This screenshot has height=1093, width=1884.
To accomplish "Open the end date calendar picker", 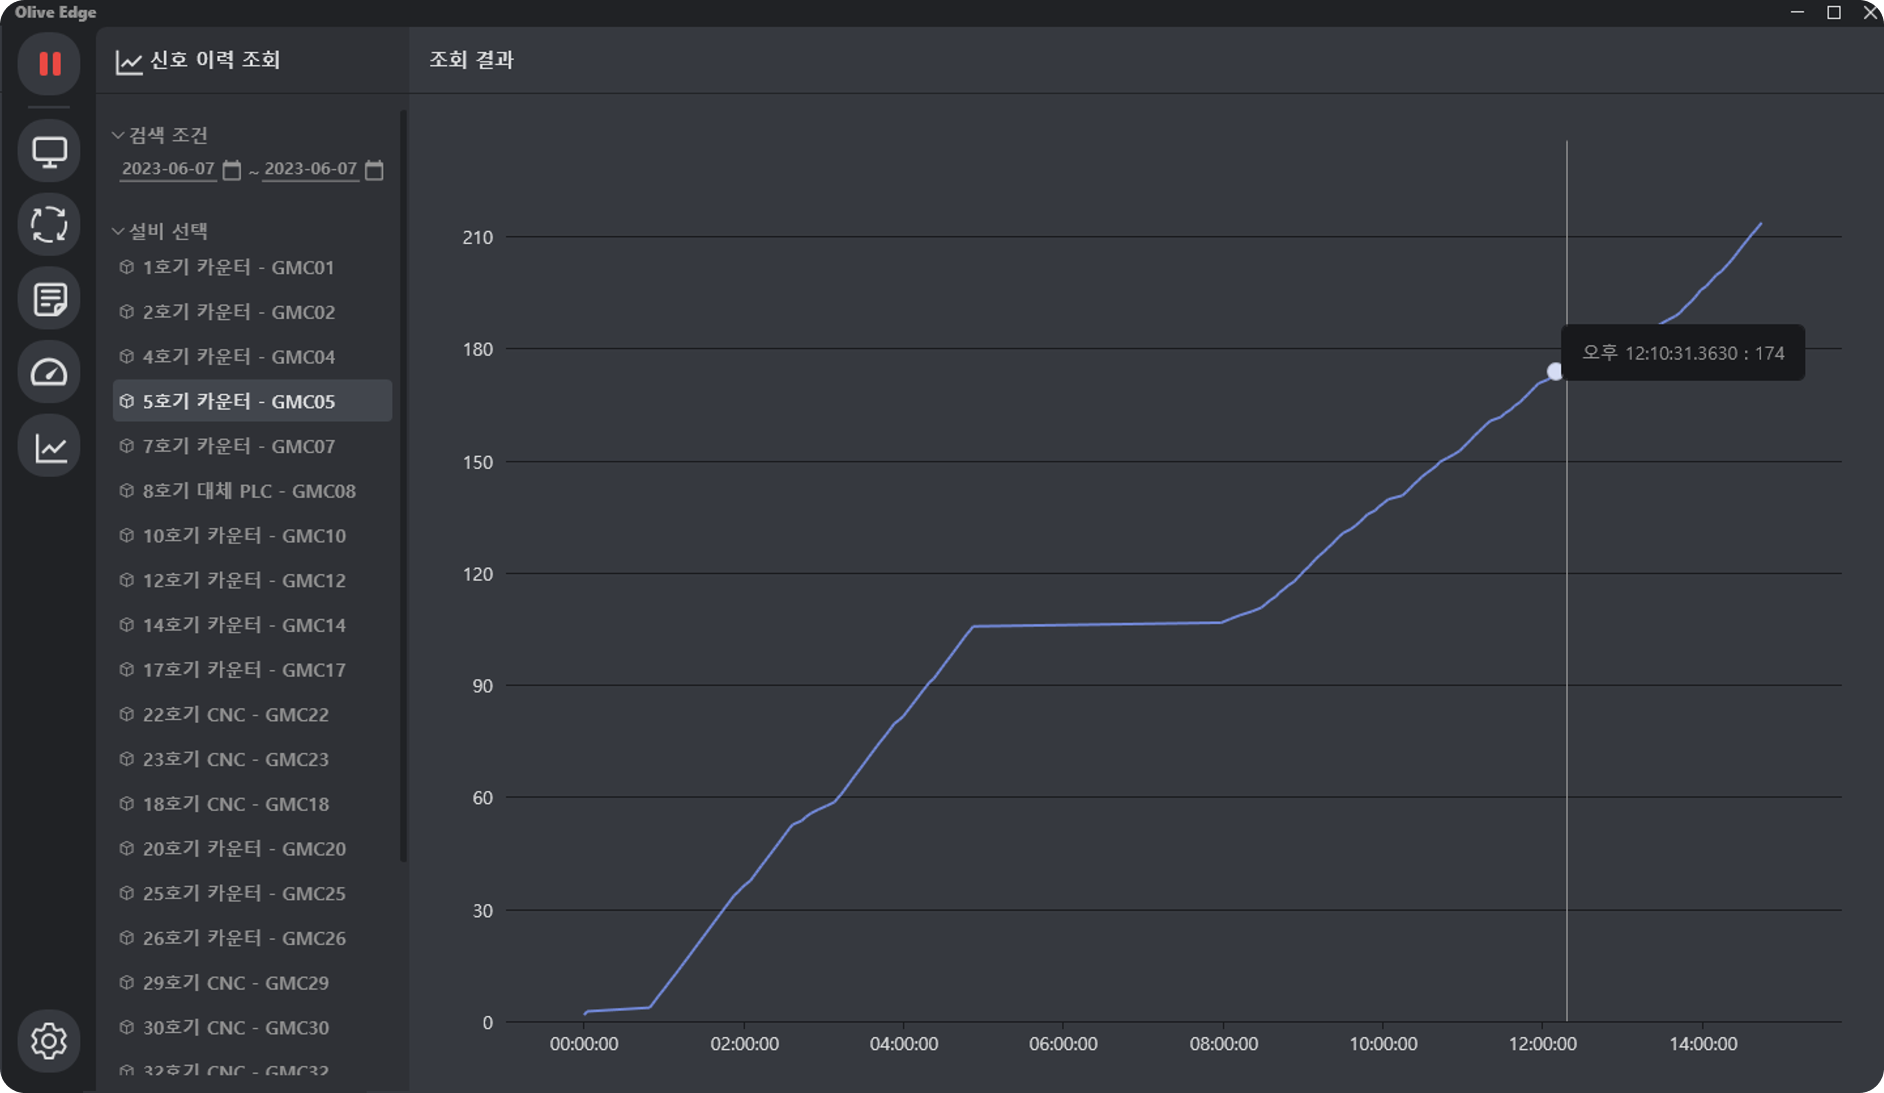I will [x=374, y=170].
